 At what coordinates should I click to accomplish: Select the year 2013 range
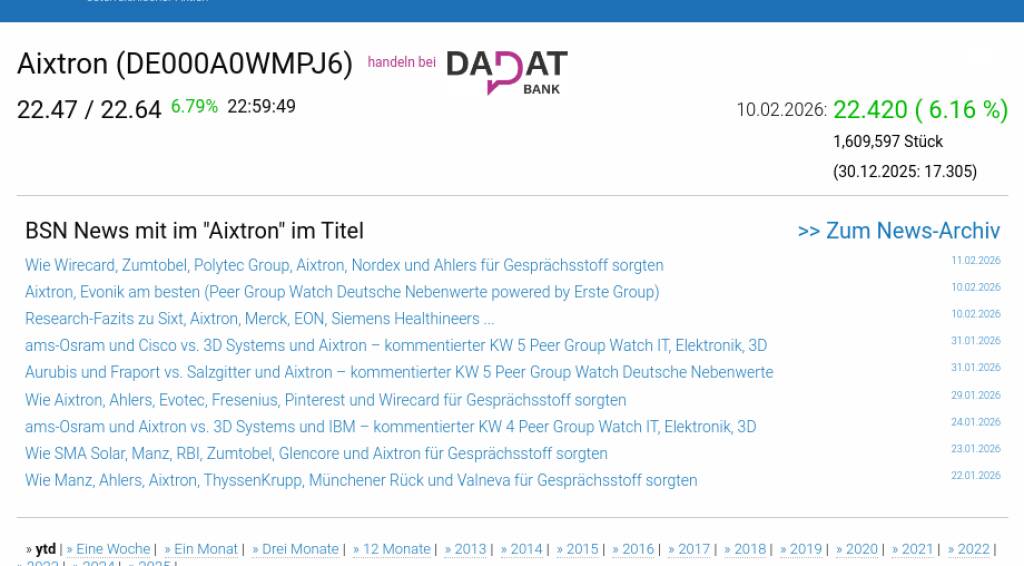tap(469, 549)
